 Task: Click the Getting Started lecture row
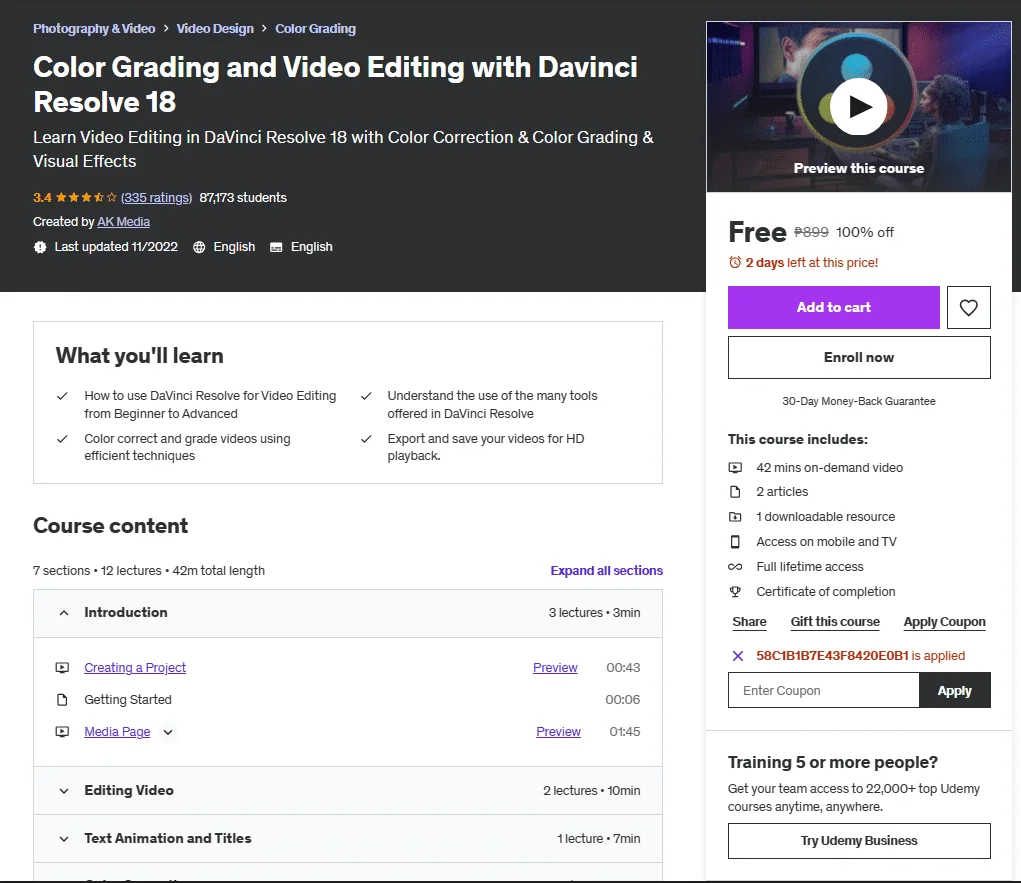coord(348,699)
